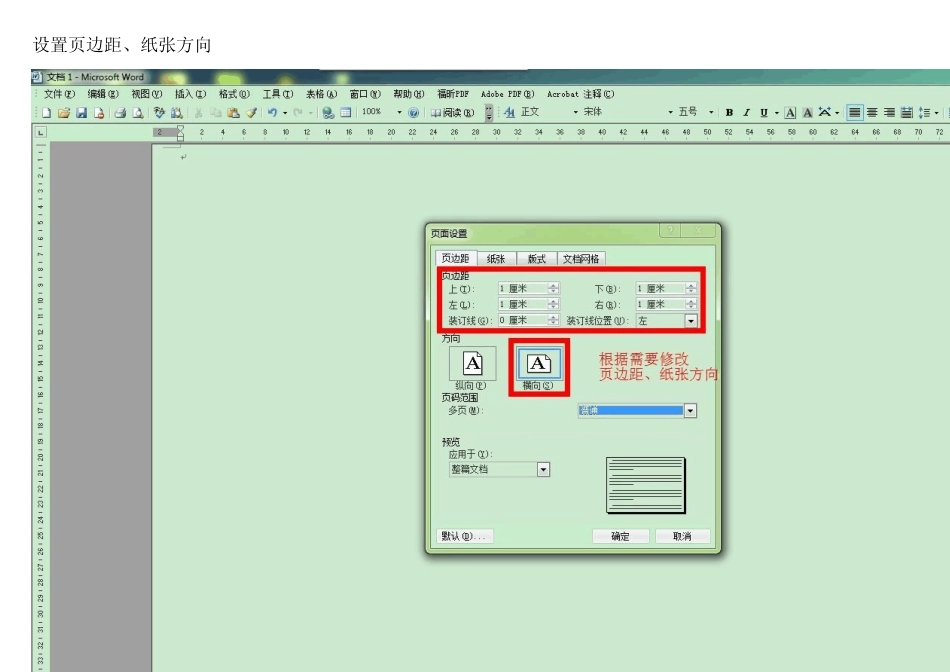Screen dimensions: 950x672
Task: Click the 确定 button
Action: pos(620,536)
